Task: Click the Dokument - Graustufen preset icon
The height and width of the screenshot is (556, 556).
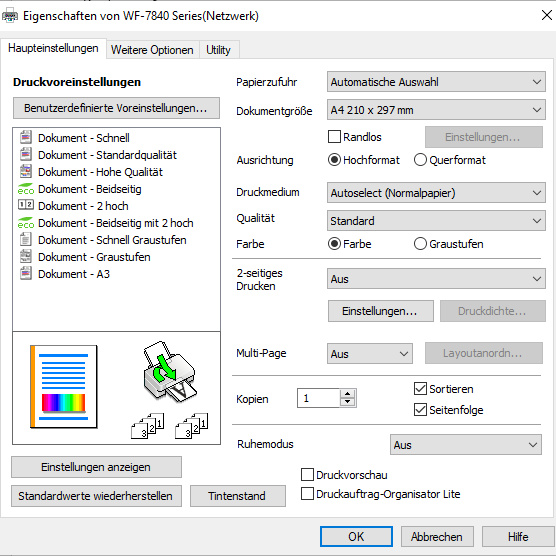Action: (x=26, y=256)
